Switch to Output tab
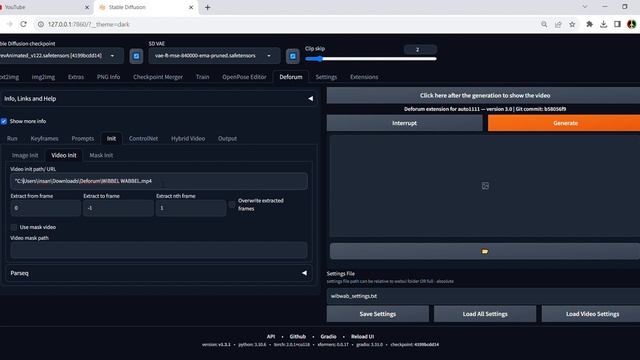 tap(227, 139)
